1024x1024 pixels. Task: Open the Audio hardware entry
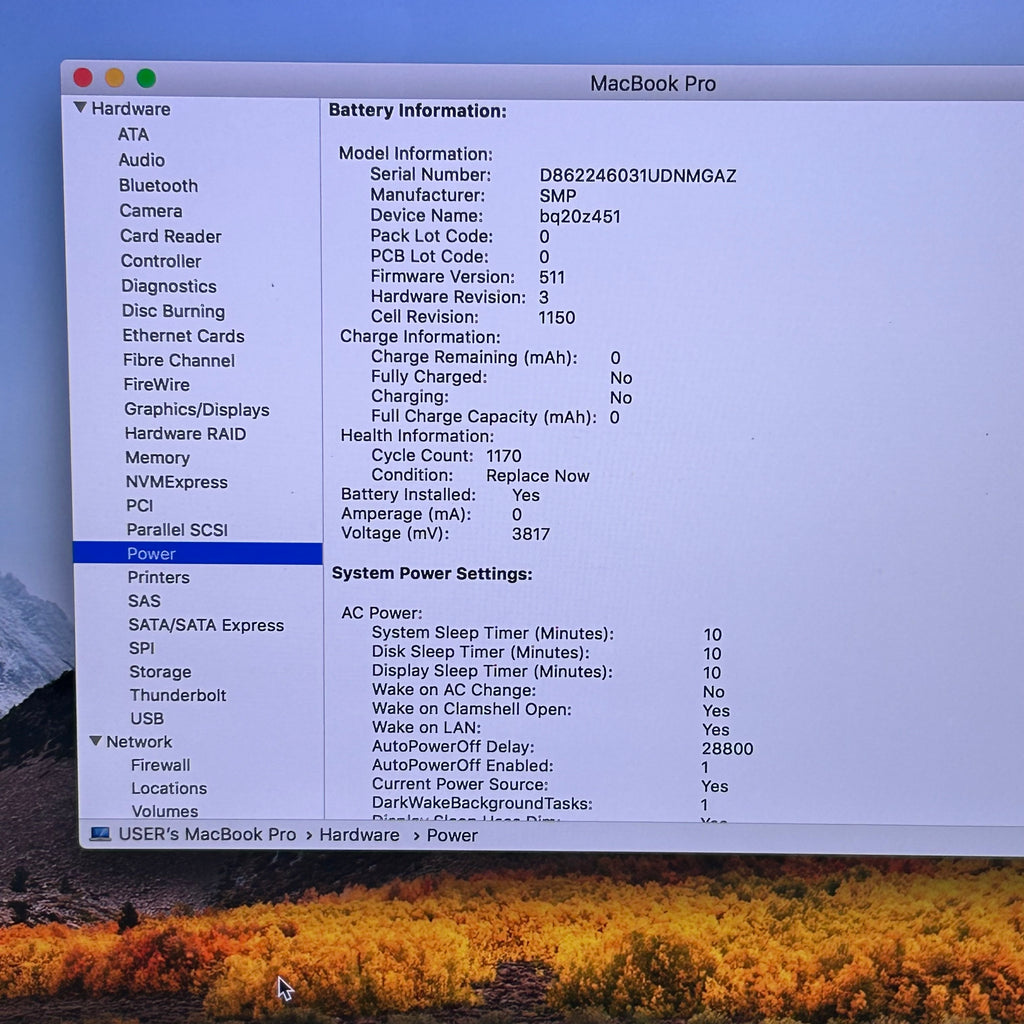click(142, 160)
